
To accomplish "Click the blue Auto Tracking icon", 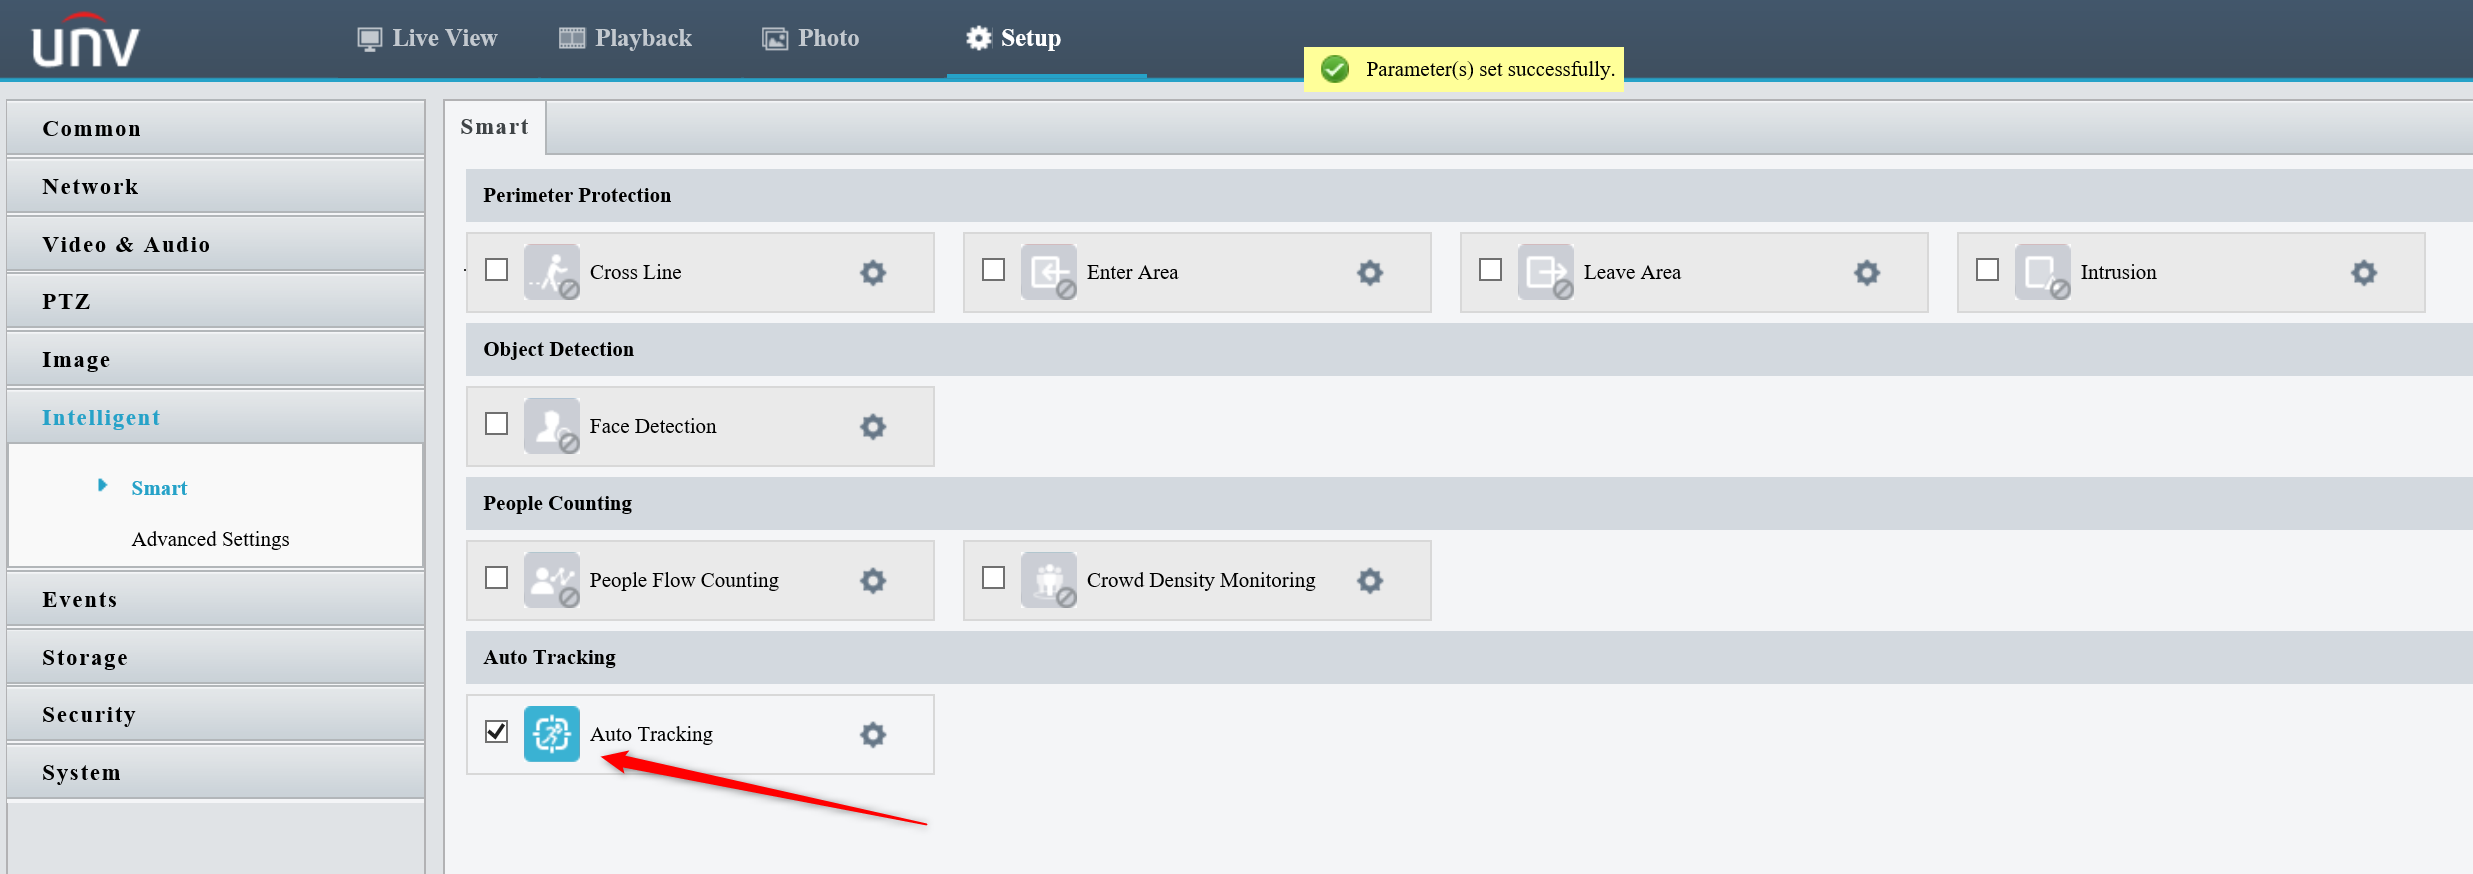I will [x=552, y=734].
